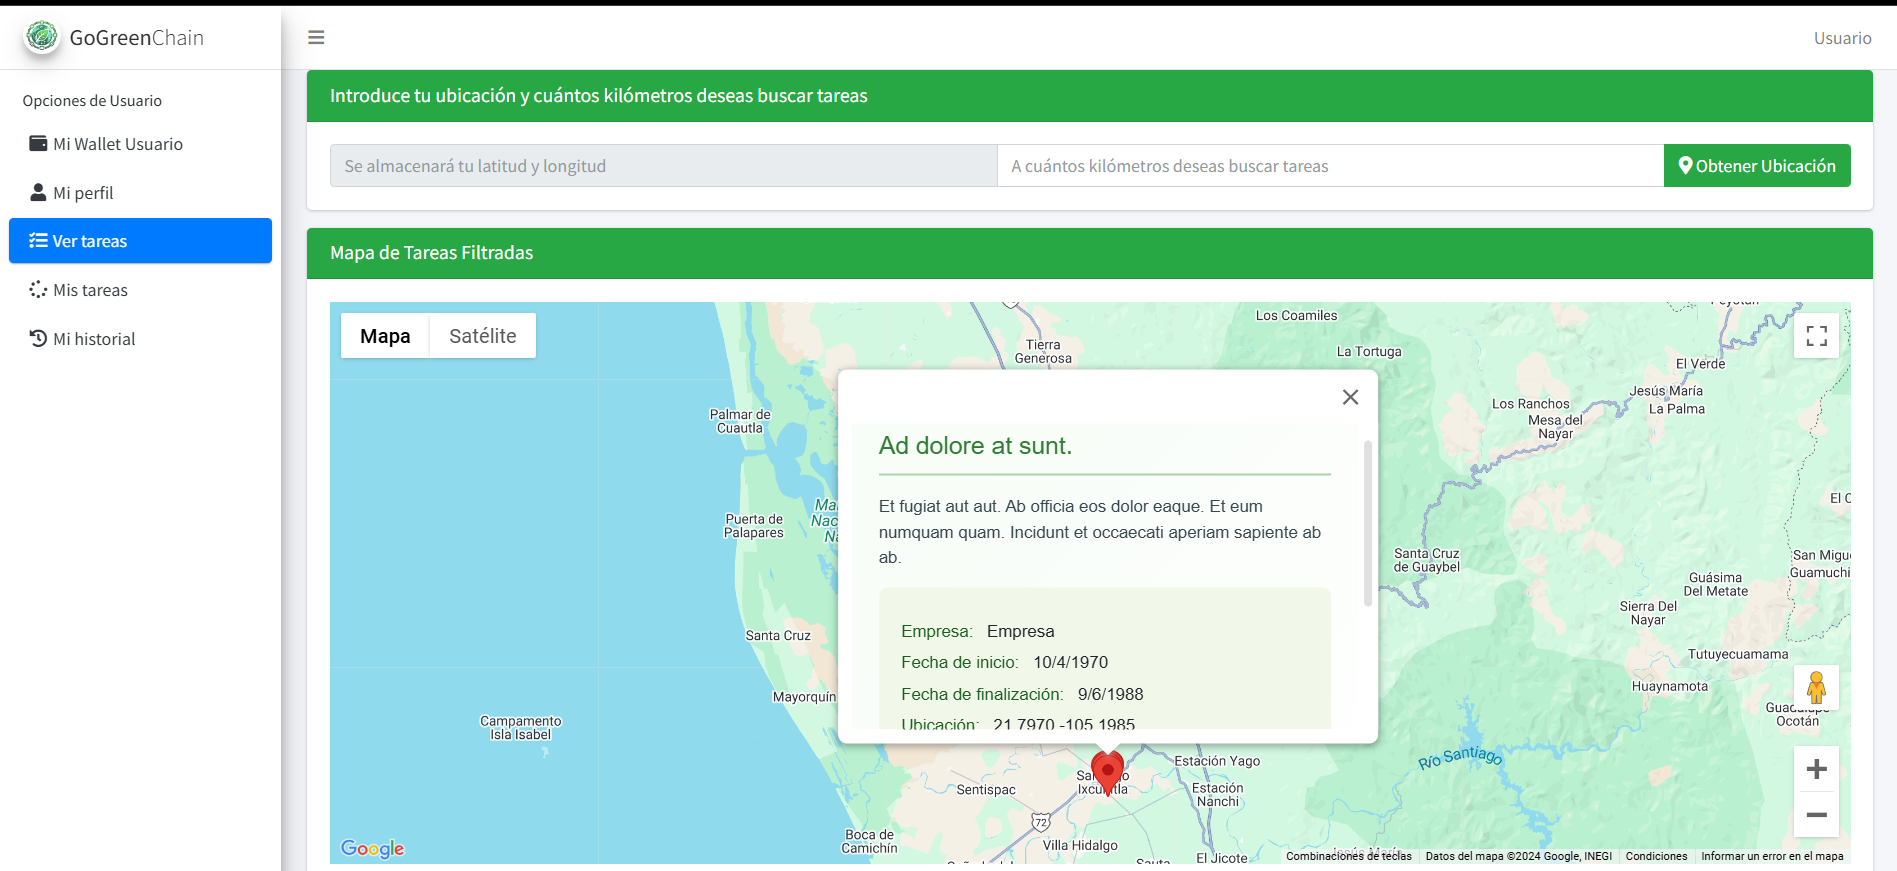Click the latitude and longitude field
This screenshot has height=871, width=1897.
click(x=663, y=166)
